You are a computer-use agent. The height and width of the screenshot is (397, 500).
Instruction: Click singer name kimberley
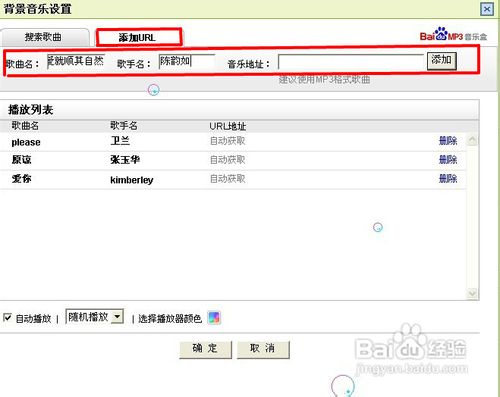pos(132,180)
